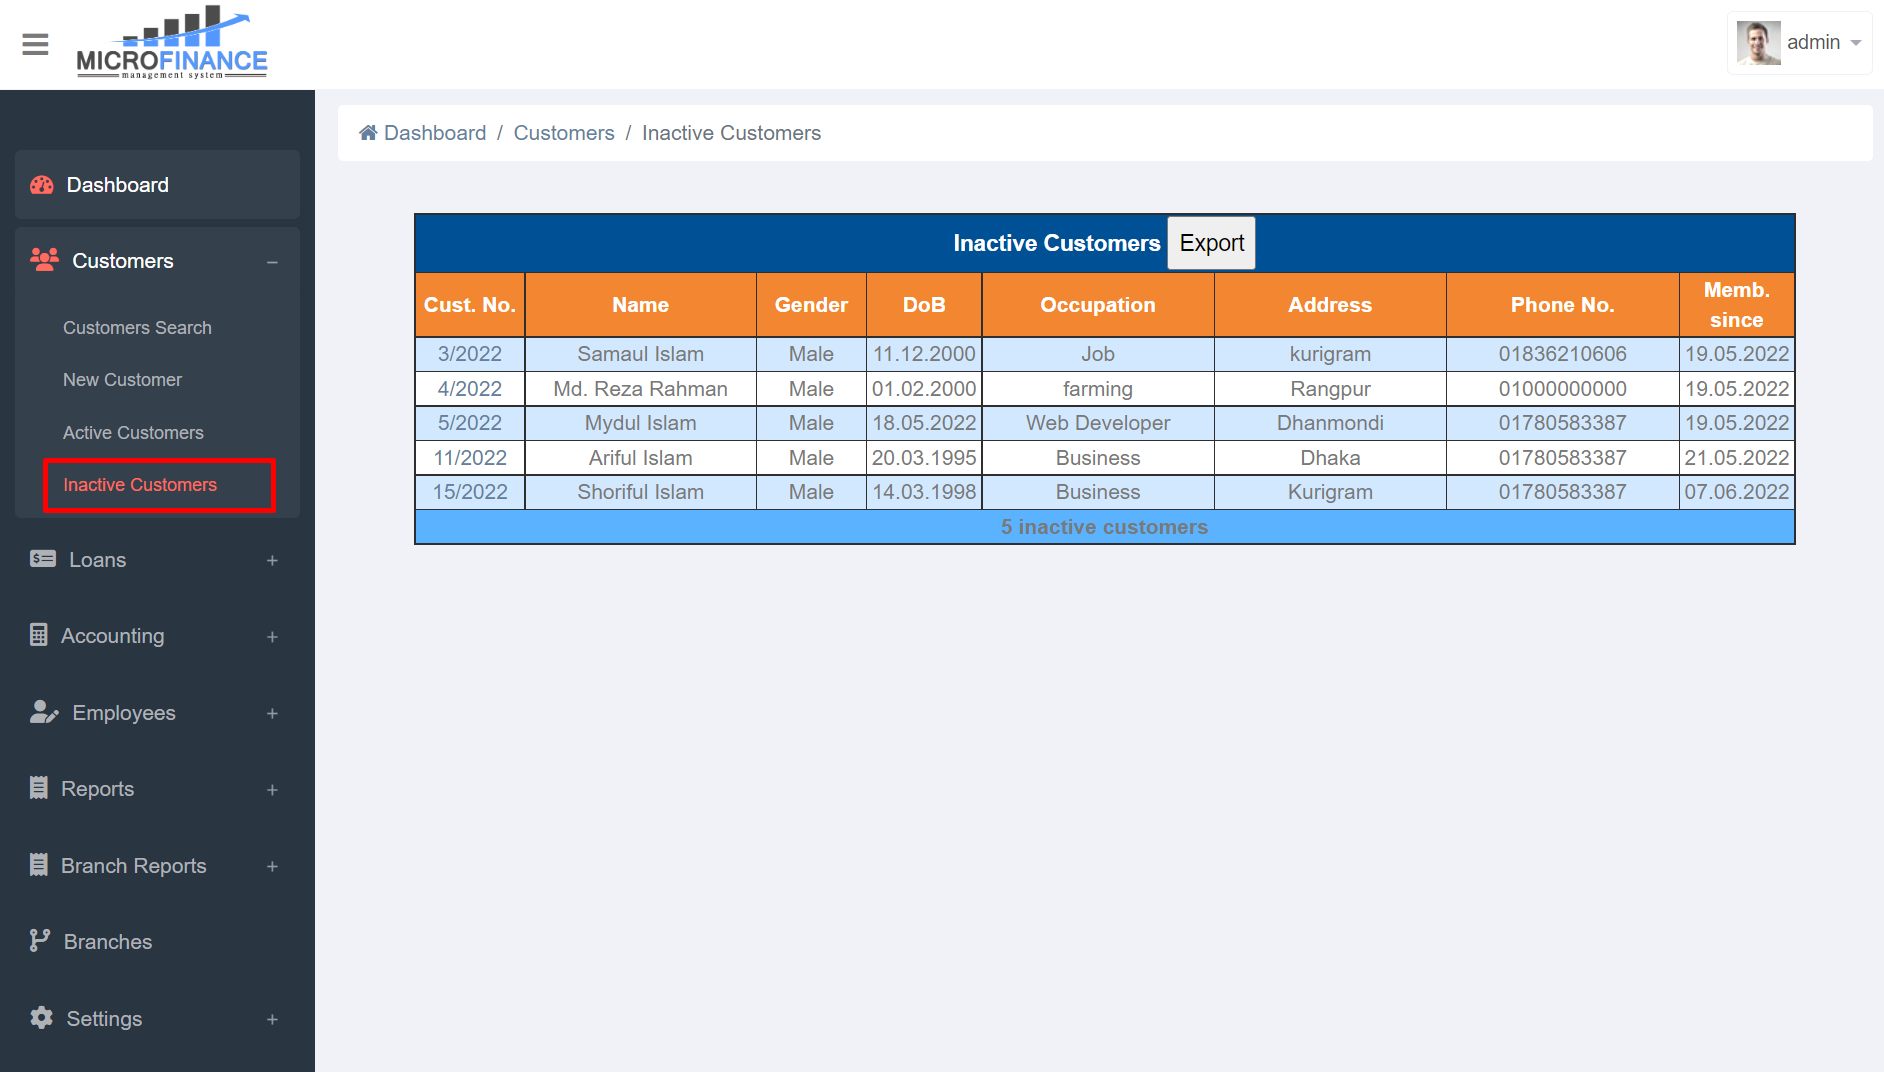Select customer number 15/2022
Viewport: 1884px width, 1072px height.
pyautogui.click(x=470, y=492)
